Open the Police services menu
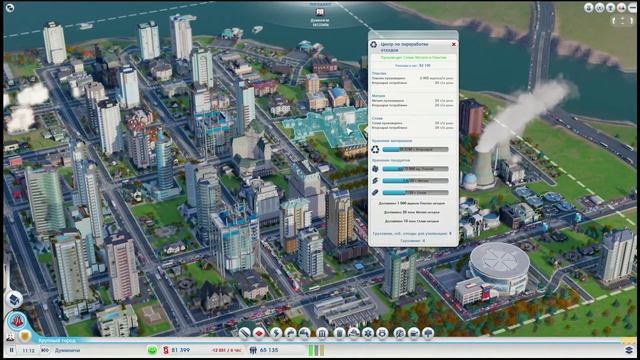 coord(382,333)
